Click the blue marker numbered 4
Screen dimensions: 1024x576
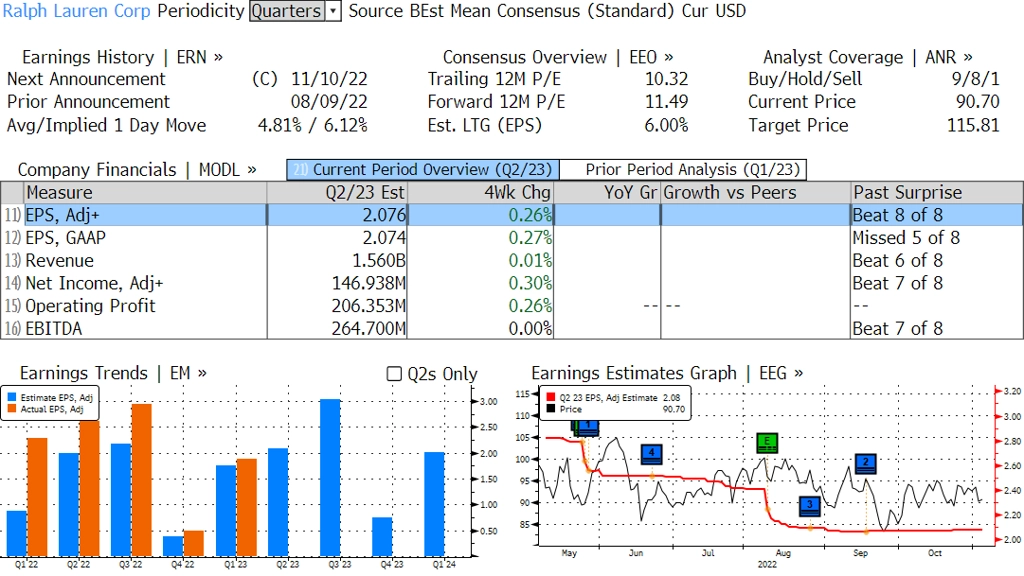(x=651, y=454)
